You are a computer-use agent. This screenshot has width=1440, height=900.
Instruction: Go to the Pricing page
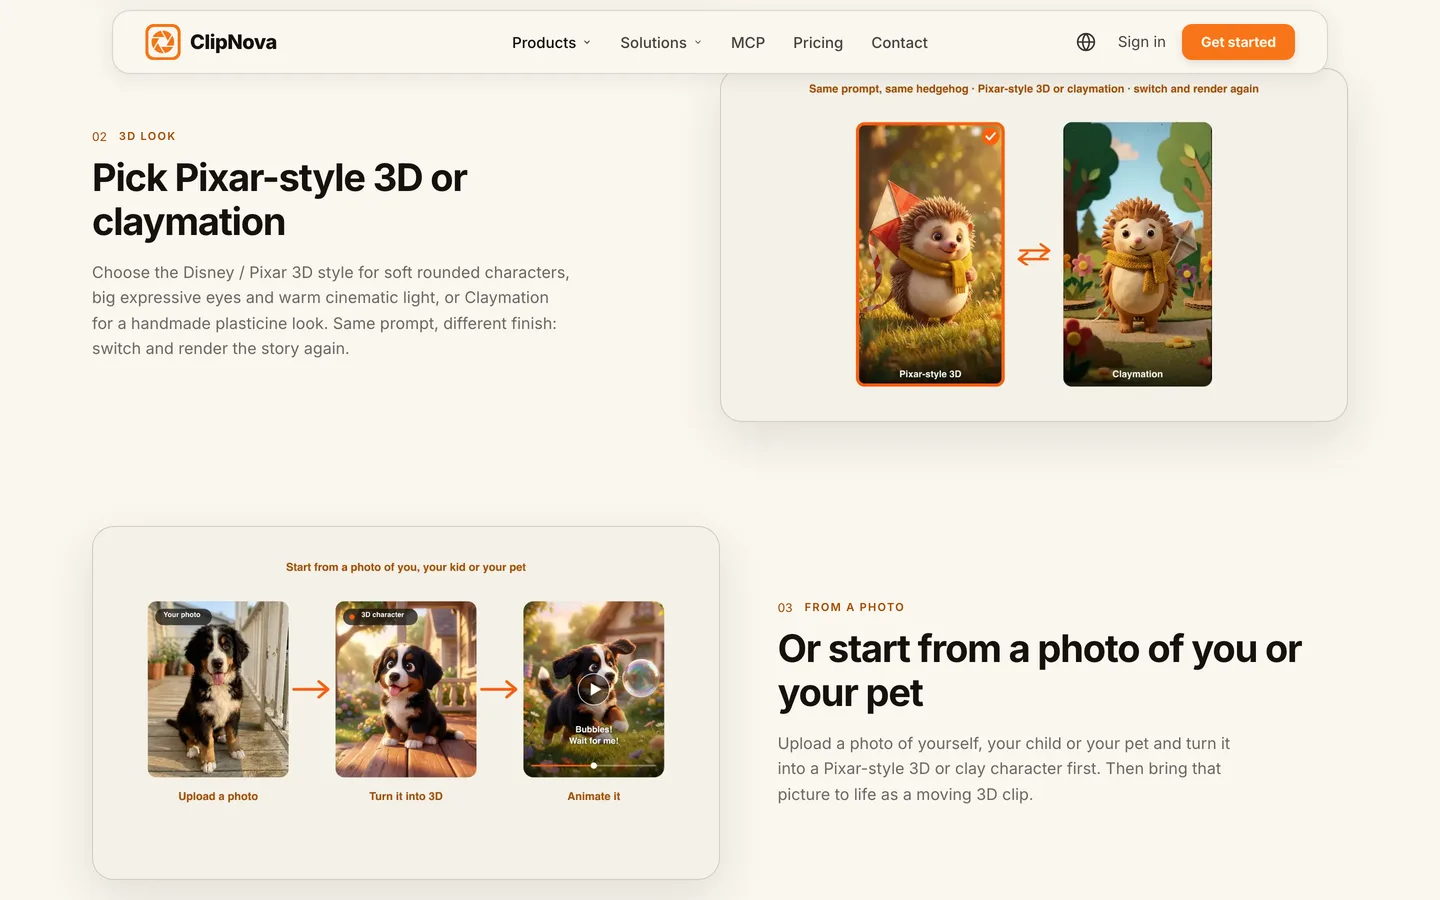click(x=818, y=42)
